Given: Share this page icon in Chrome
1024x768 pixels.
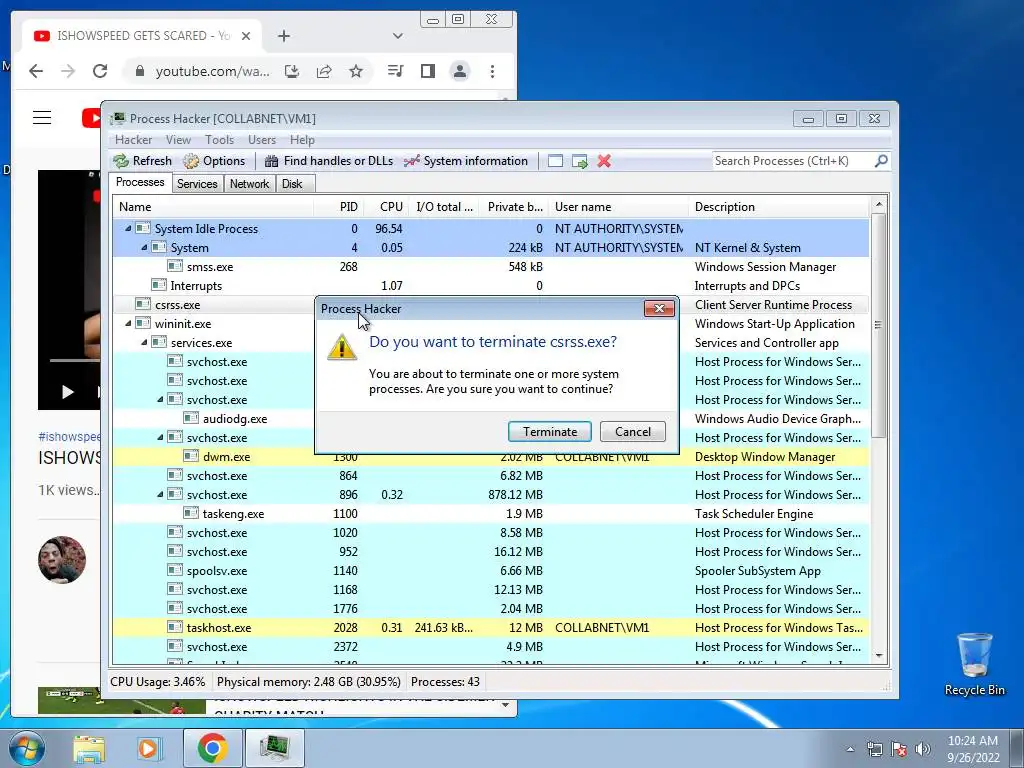Looking at the screenshot, I should [324, 71].
